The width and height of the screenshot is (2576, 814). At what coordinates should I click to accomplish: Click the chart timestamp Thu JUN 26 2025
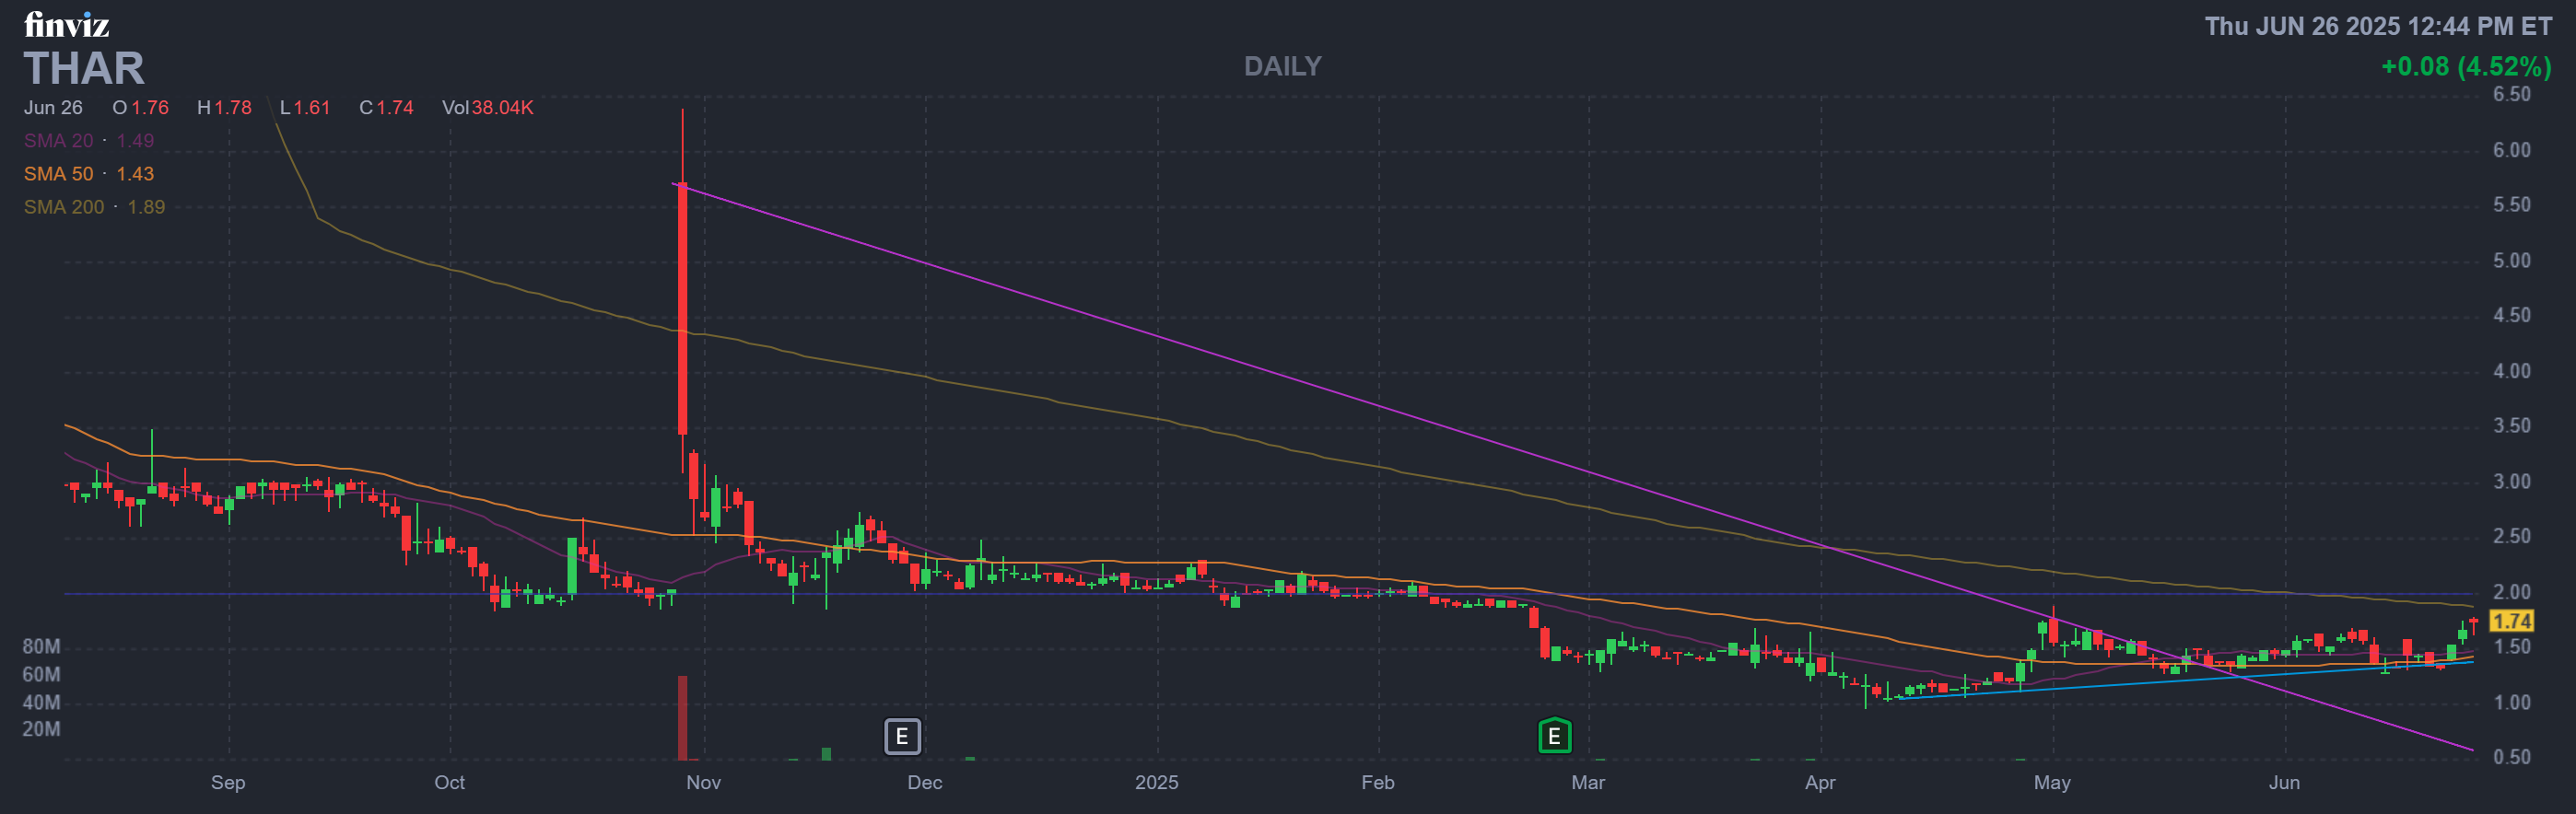[x=2379, y=26]
